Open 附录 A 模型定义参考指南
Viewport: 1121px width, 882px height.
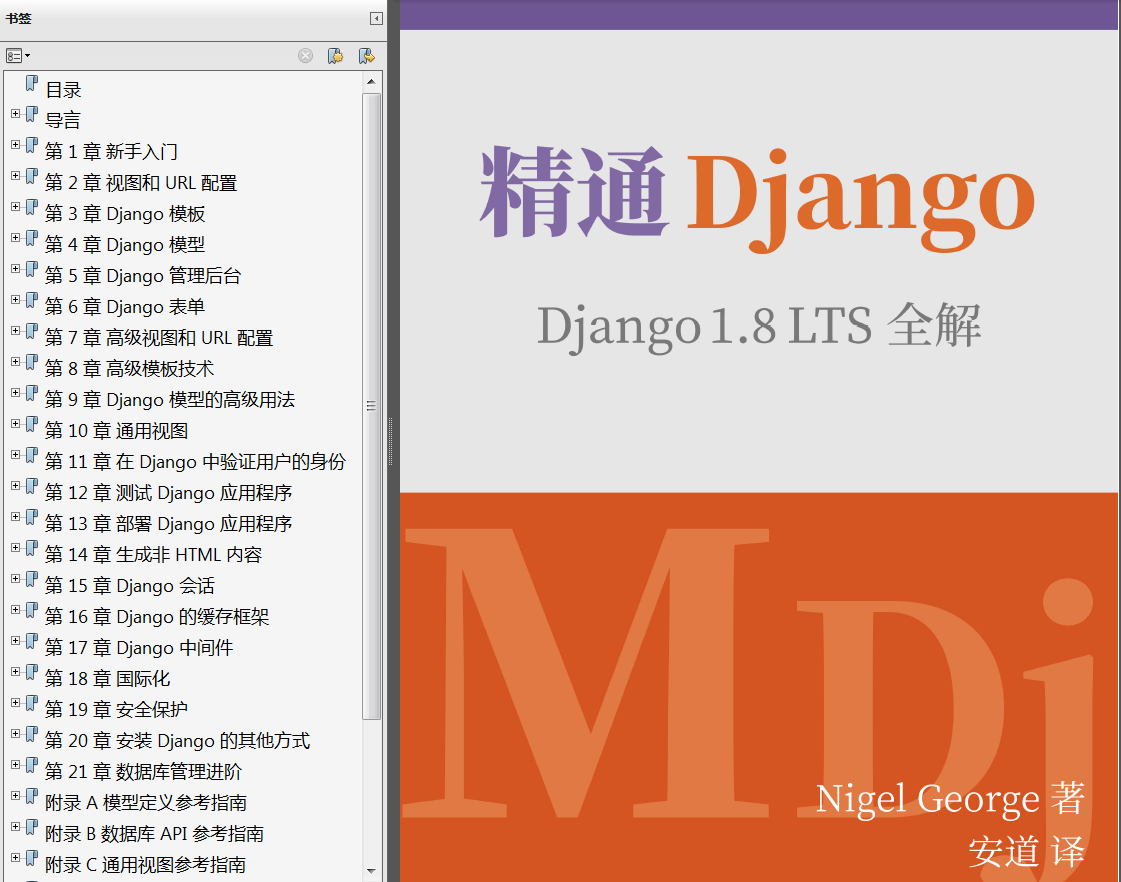tap(146, 803)
